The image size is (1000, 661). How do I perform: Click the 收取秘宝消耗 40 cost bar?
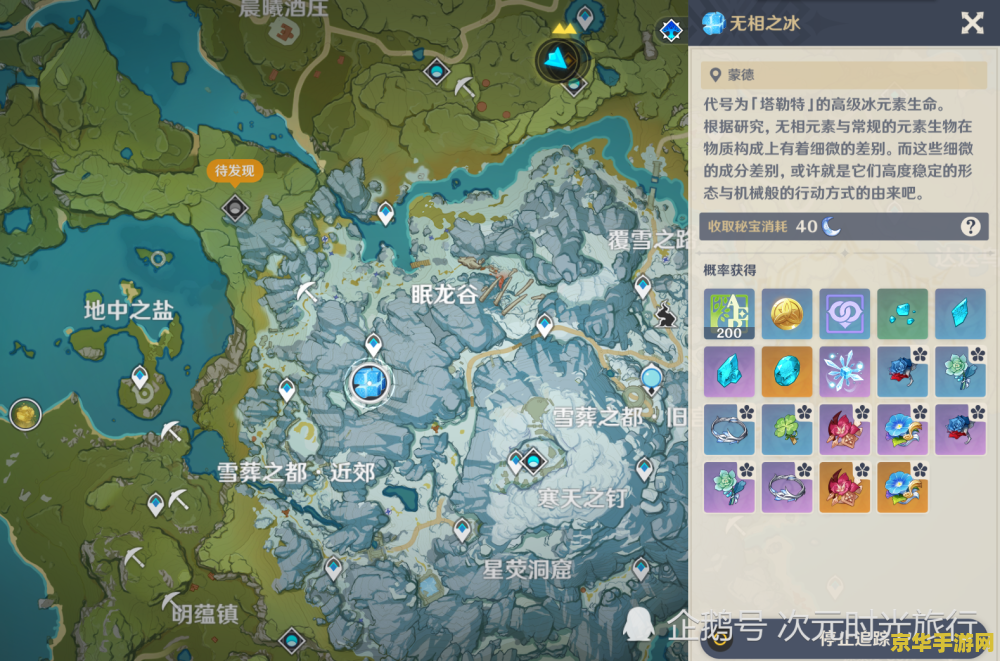tap(843, 227)
